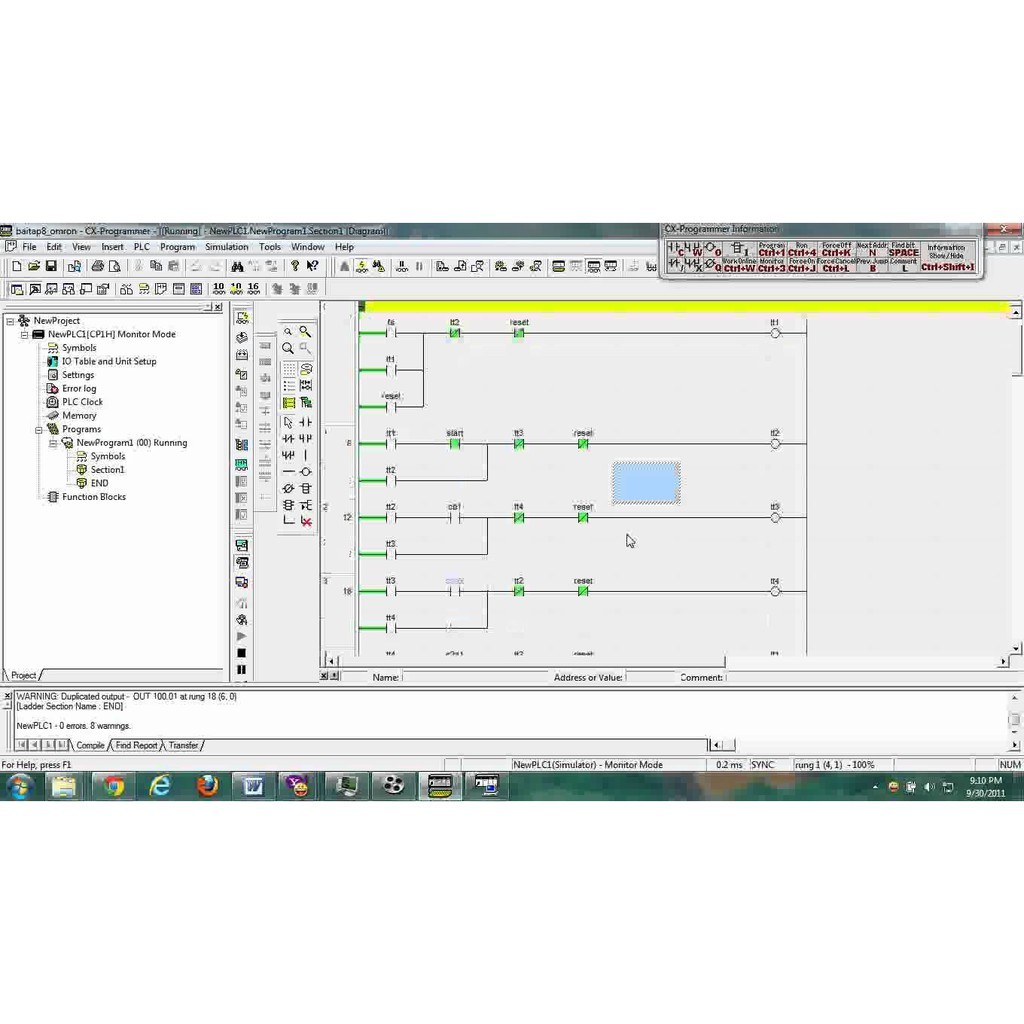This screenshot has height=1024, width=1024.
Task: Click the decimal 10 monitor format icon
Action: [x=219, y=288]
